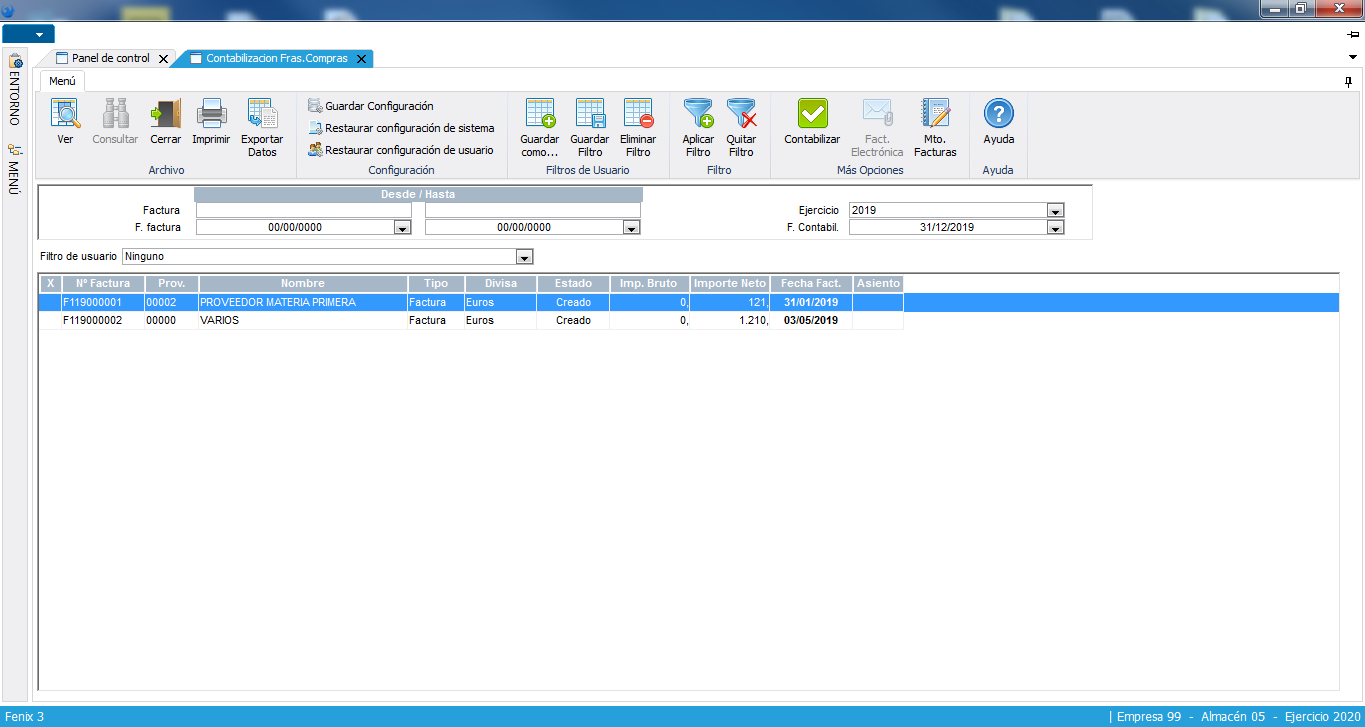The height and width of the screenshot is (727, 1365).
Task: Open the Ayuda help icon
Action: [x=998, y=114]
